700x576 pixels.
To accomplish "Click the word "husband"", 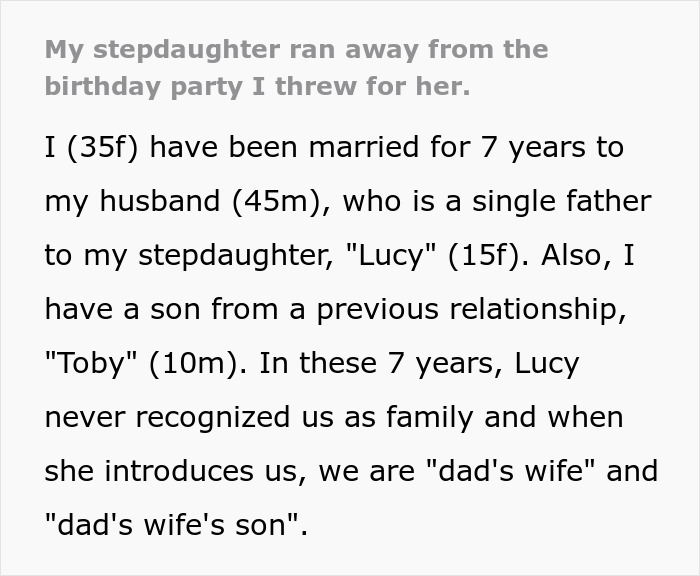I will pos(160,201).
